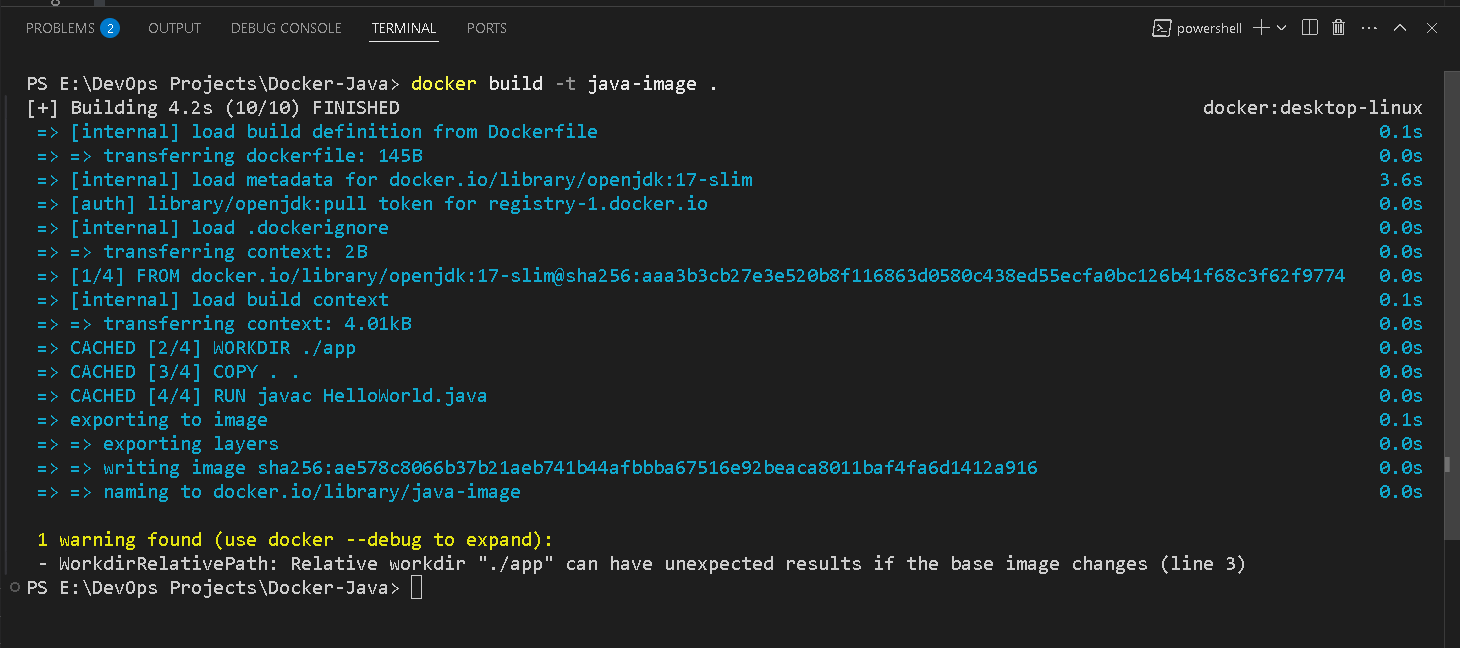
Task: Click 'transferring context: 4.01kB' line
Action: tap(224, 324)
